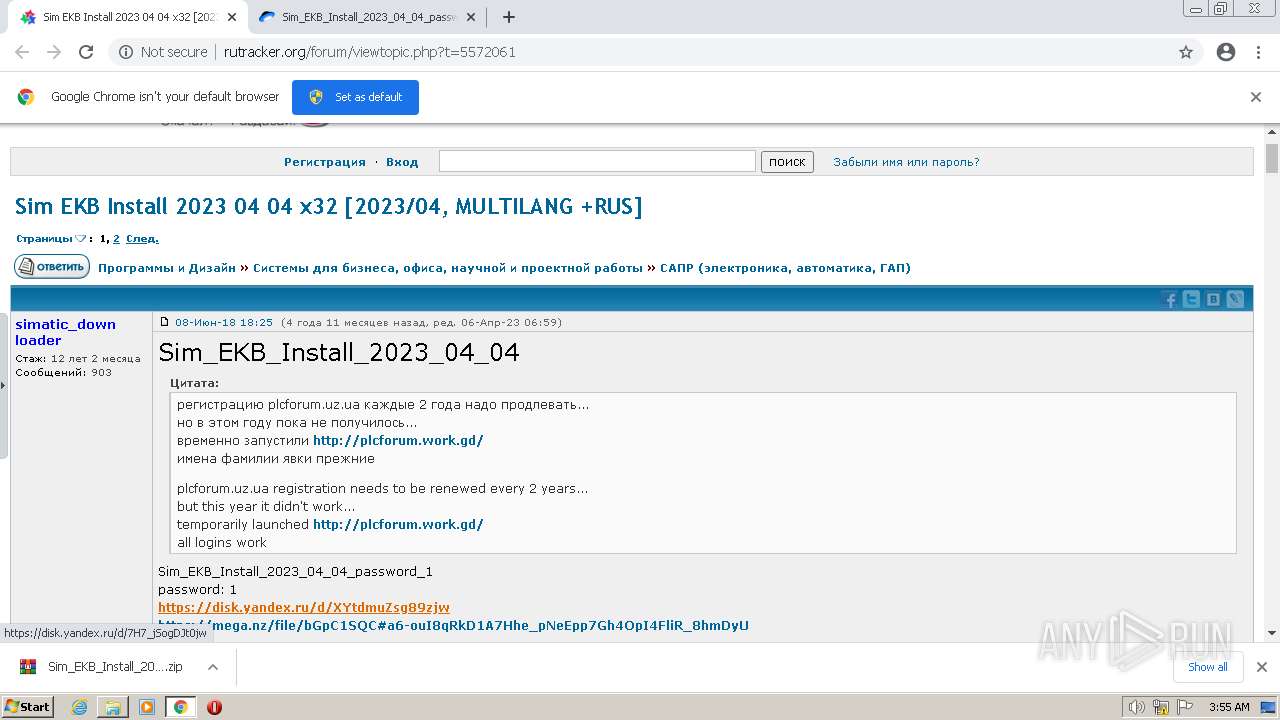Open the plcforum.work.gd link in Russian text

(398, 440)
